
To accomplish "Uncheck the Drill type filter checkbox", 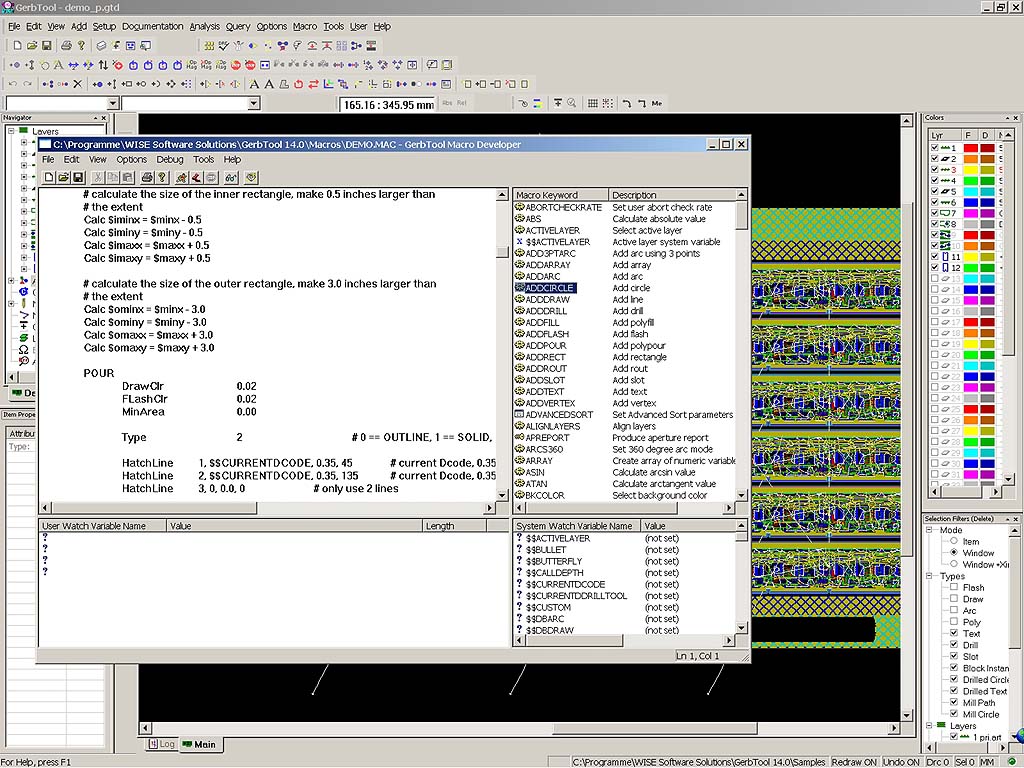I will [x=954, y=645].
